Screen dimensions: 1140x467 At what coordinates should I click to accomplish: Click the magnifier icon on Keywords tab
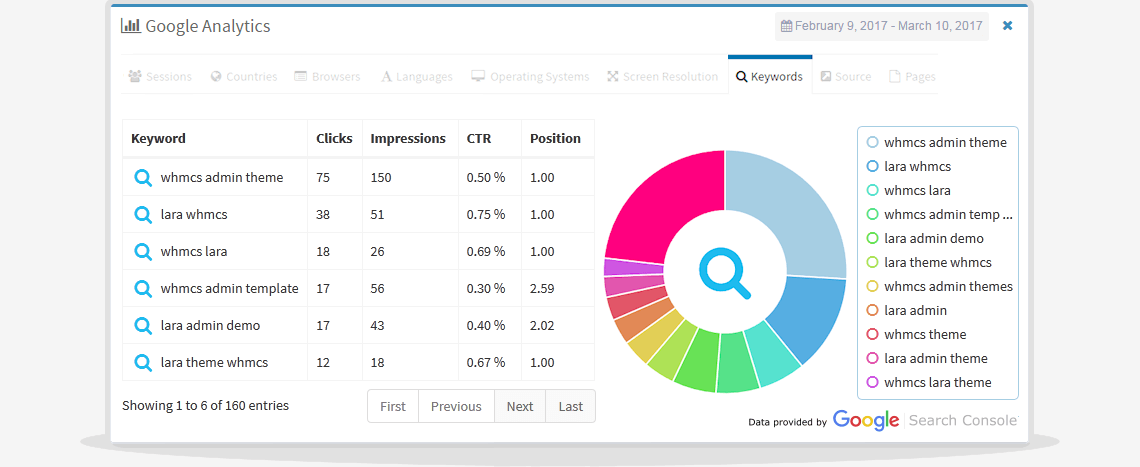(742, 76)
